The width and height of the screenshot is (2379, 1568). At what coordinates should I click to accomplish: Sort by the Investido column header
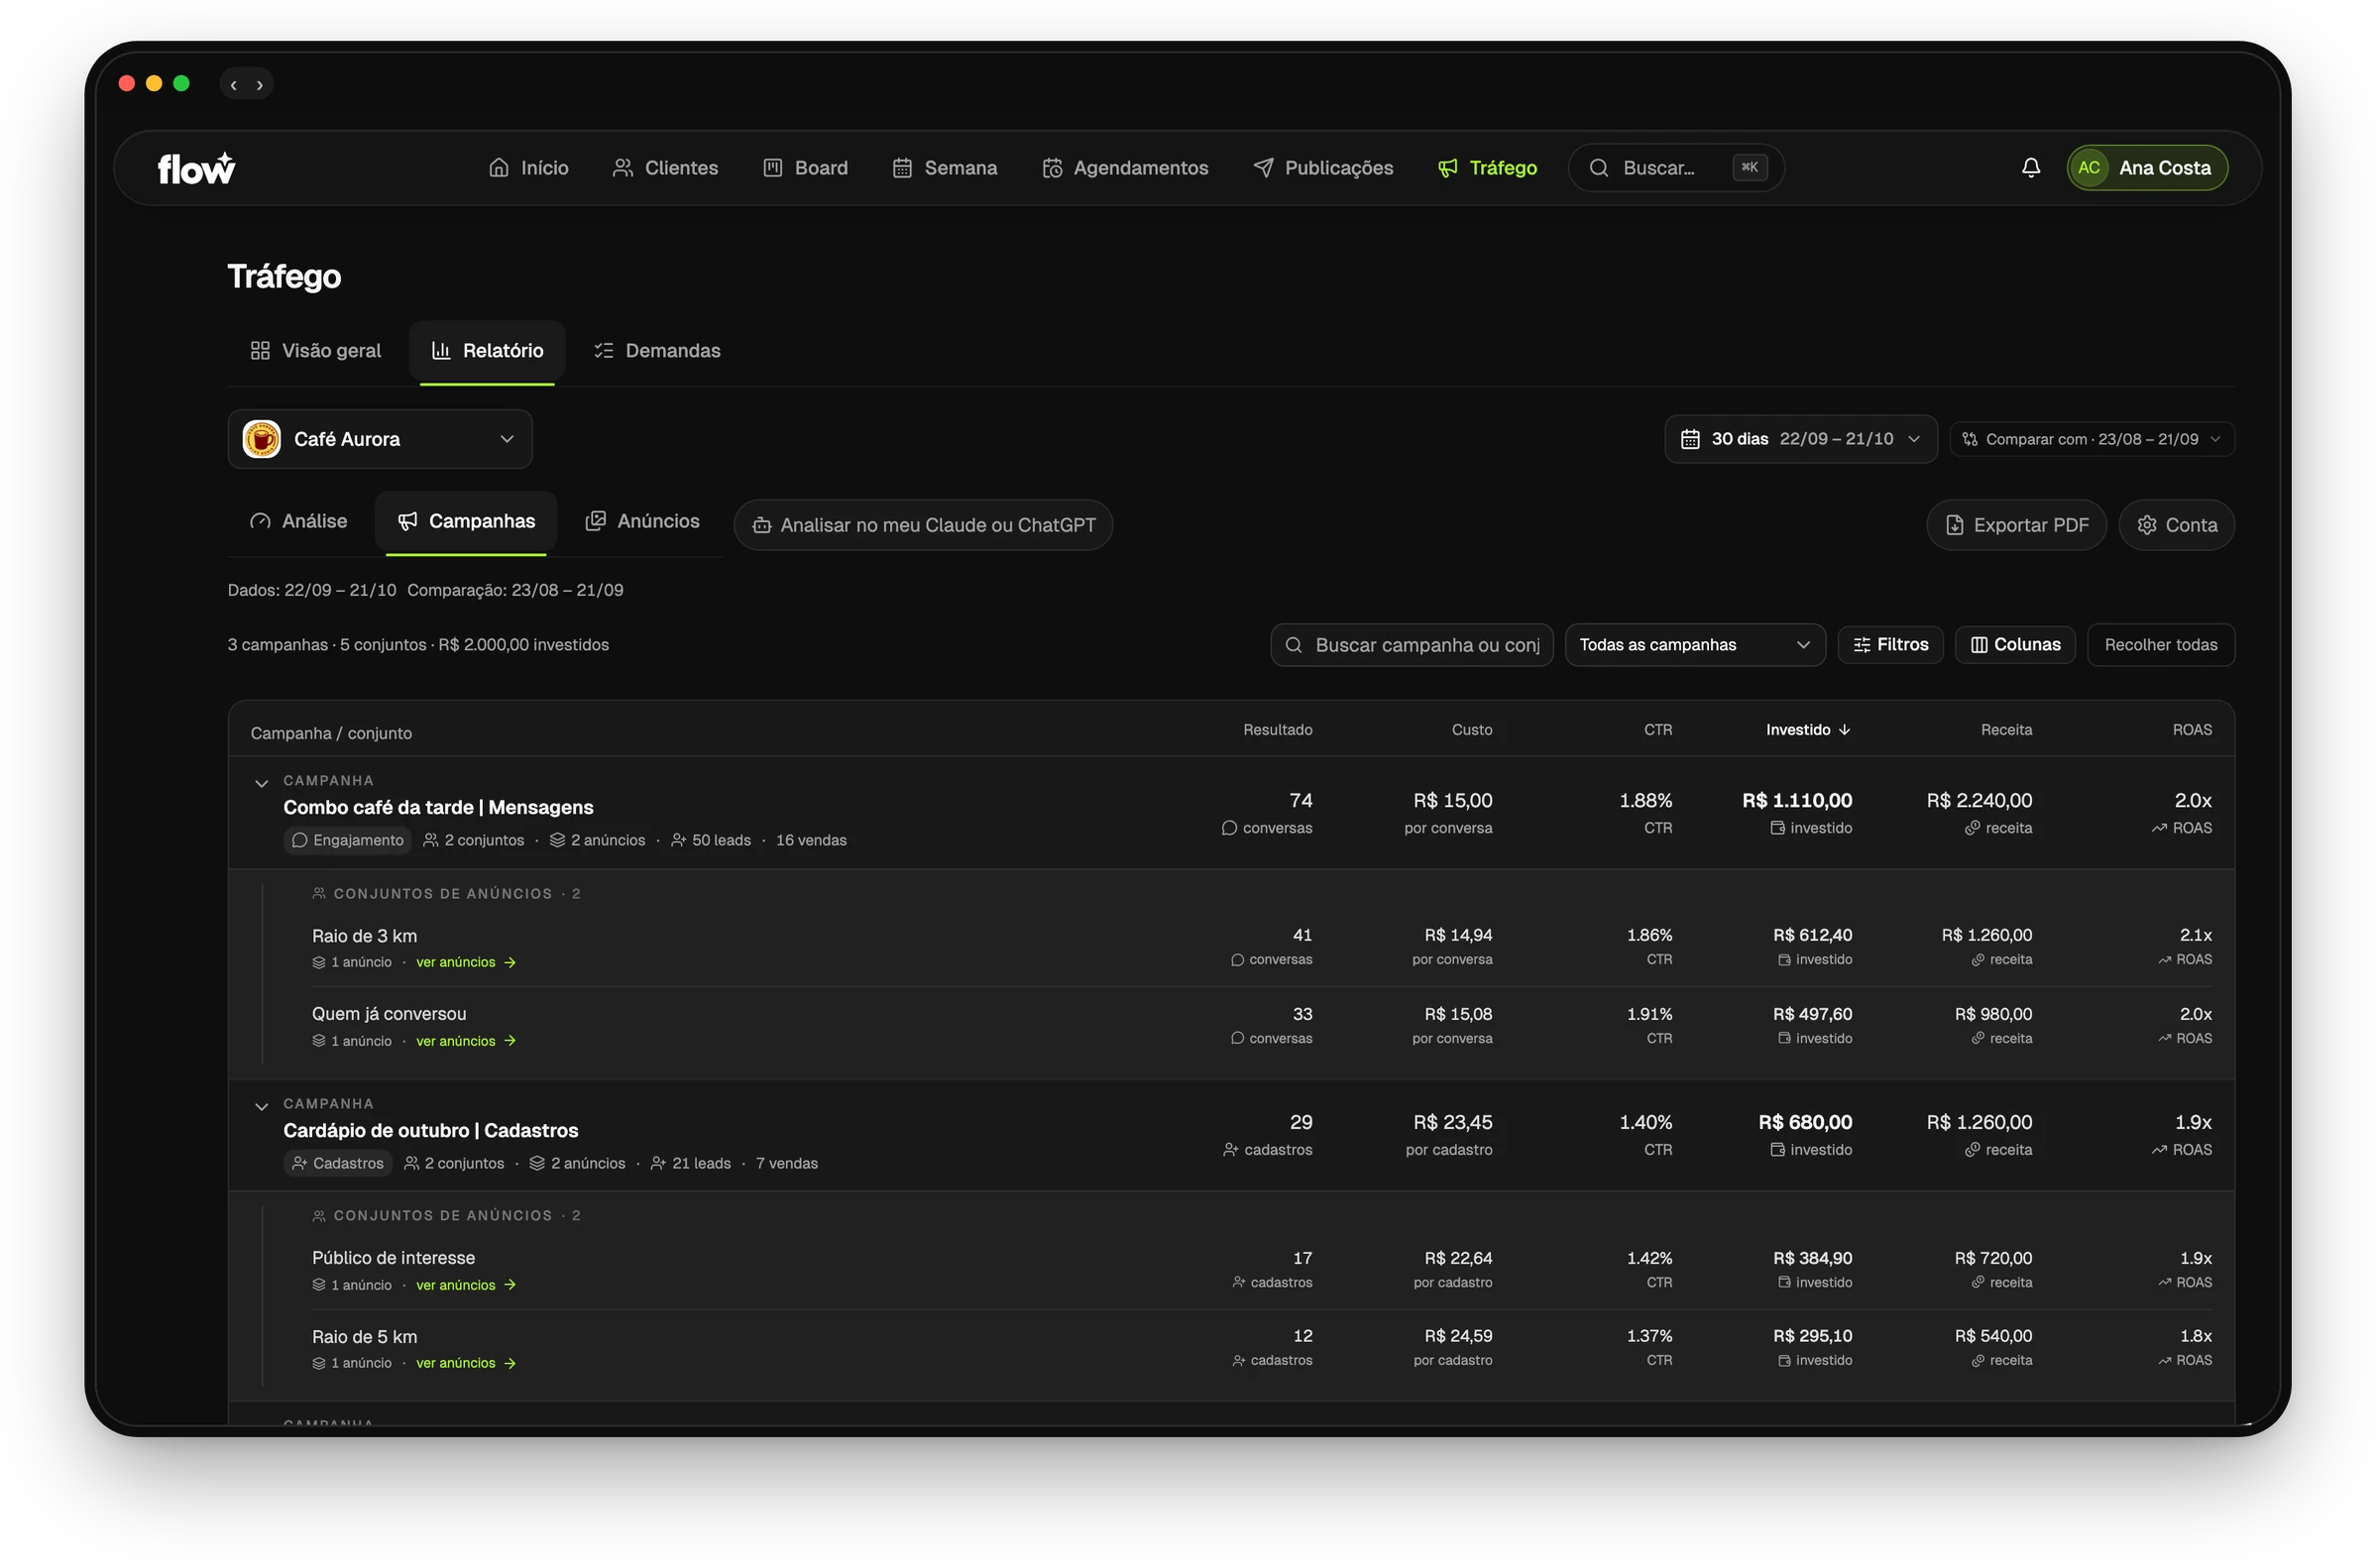1807,730
